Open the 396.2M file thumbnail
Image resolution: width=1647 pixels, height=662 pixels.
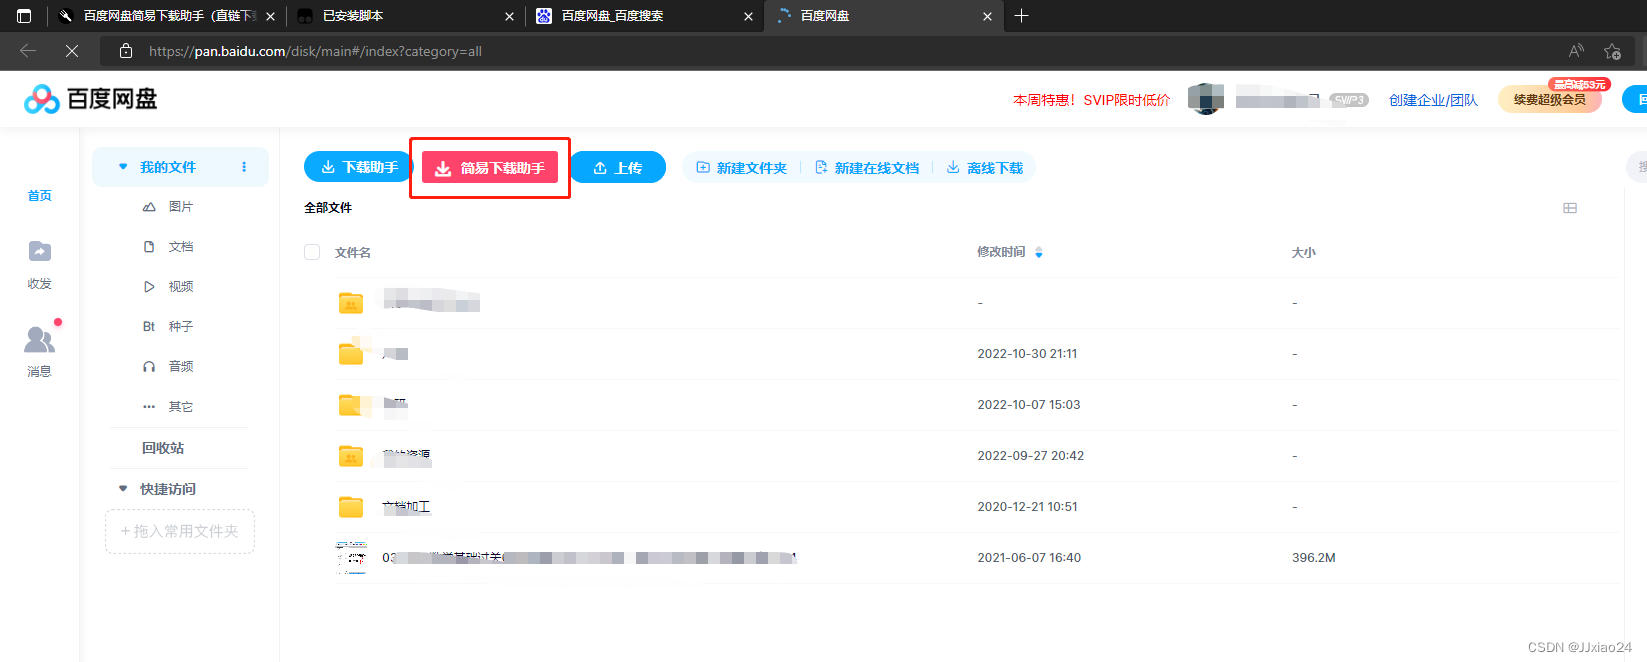351,557
